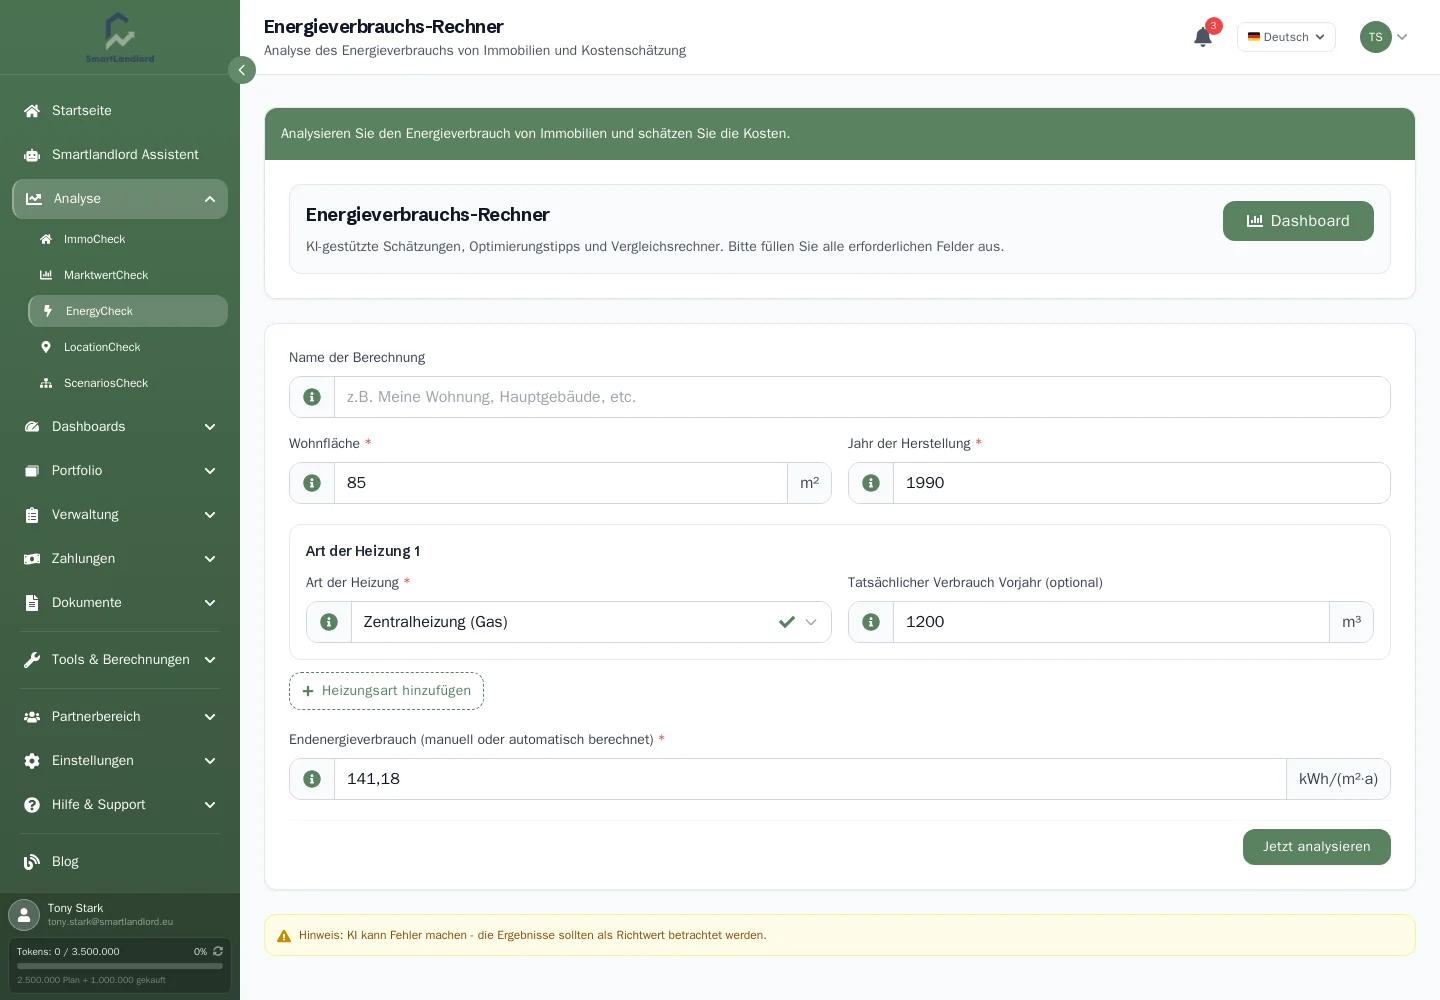This screenshot has height=1000, width=1440.
Task: Click info icon beside Tatsächlicher Verbrauch field
Action: click(871, 622)
